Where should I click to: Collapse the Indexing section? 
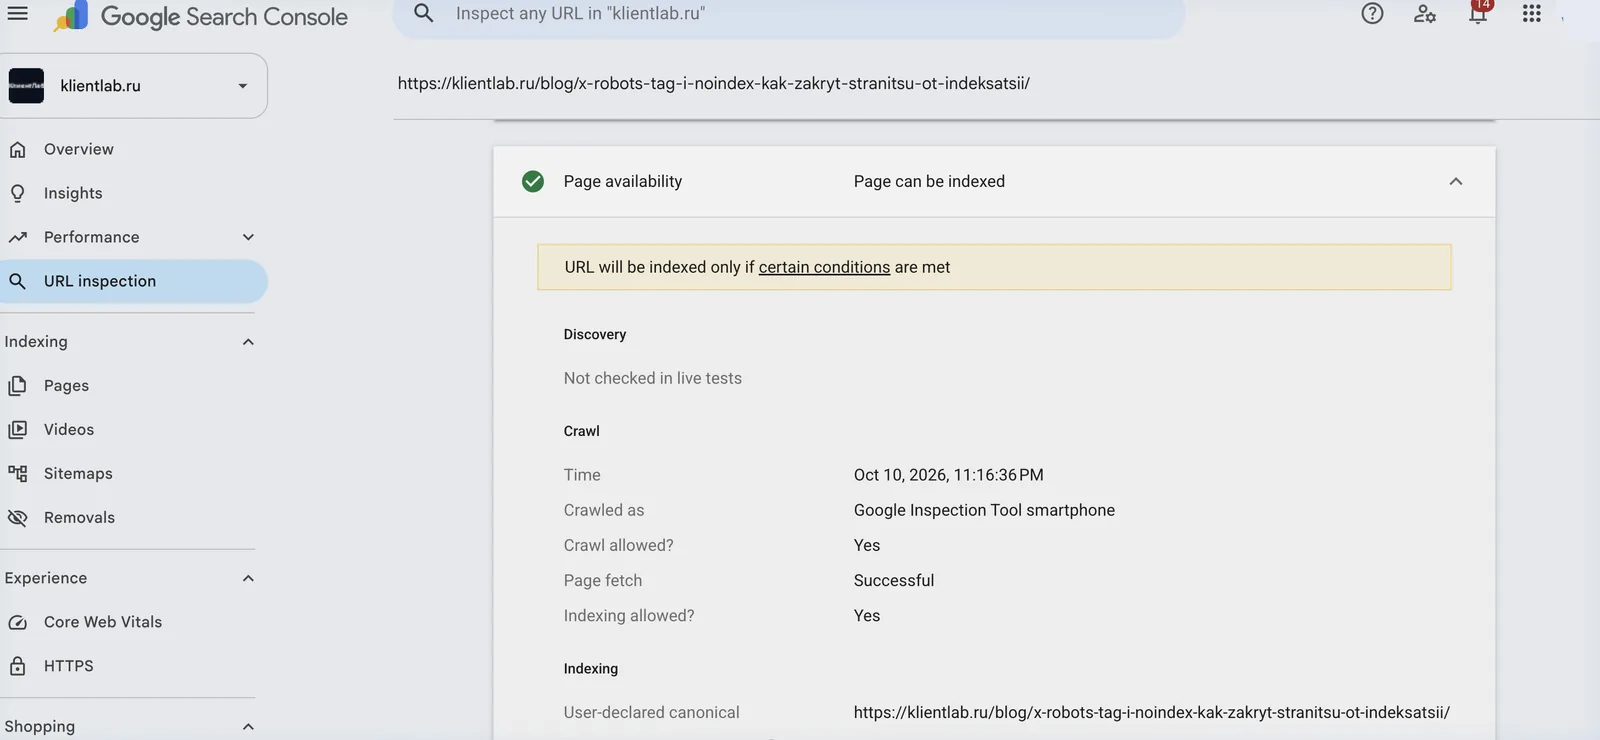[x=248, y=342]
